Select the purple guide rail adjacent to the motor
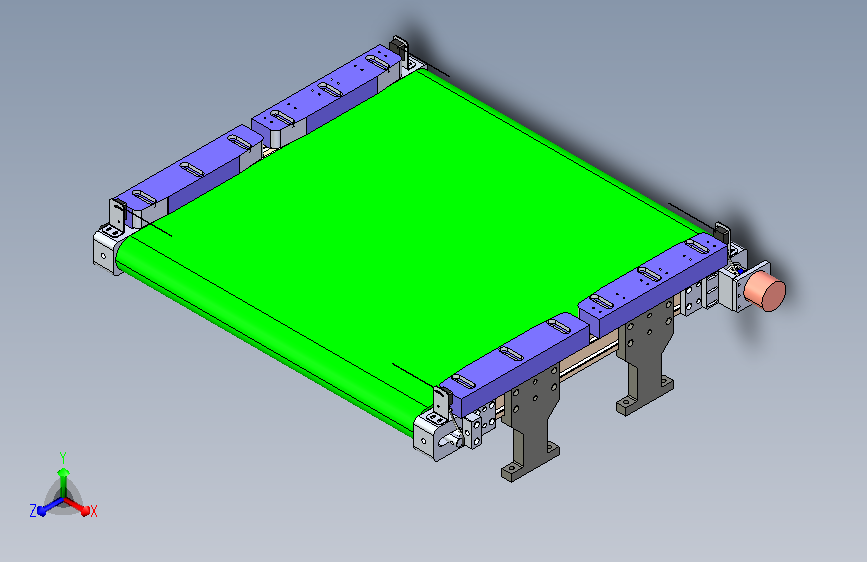 coord(654,284)
